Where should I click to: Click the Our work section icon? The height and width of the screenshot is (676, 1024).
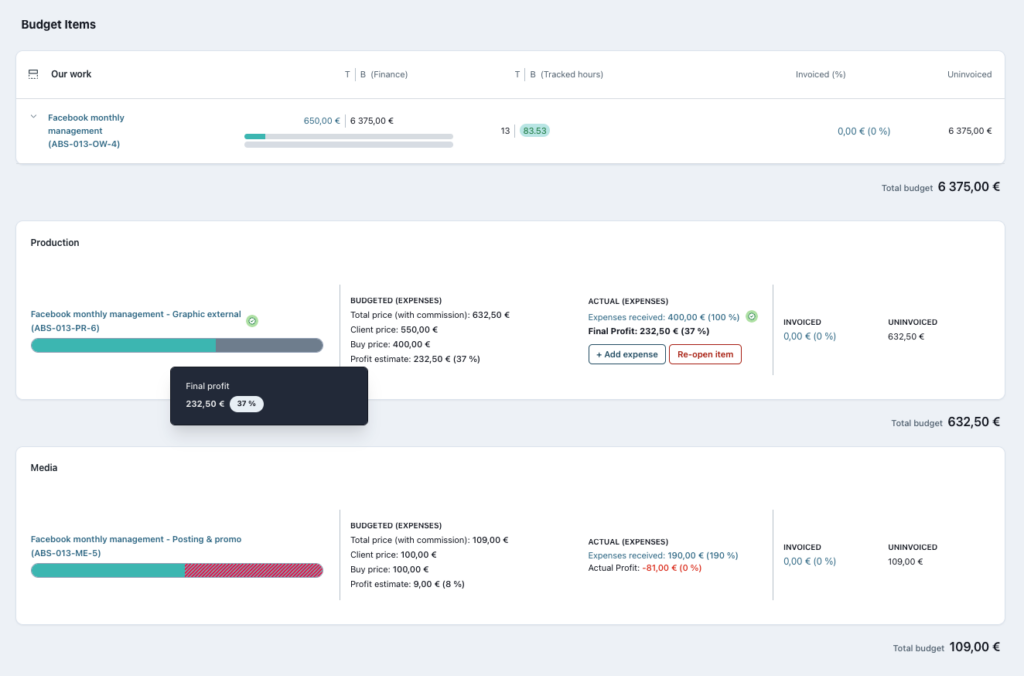[x=33, y=74]
